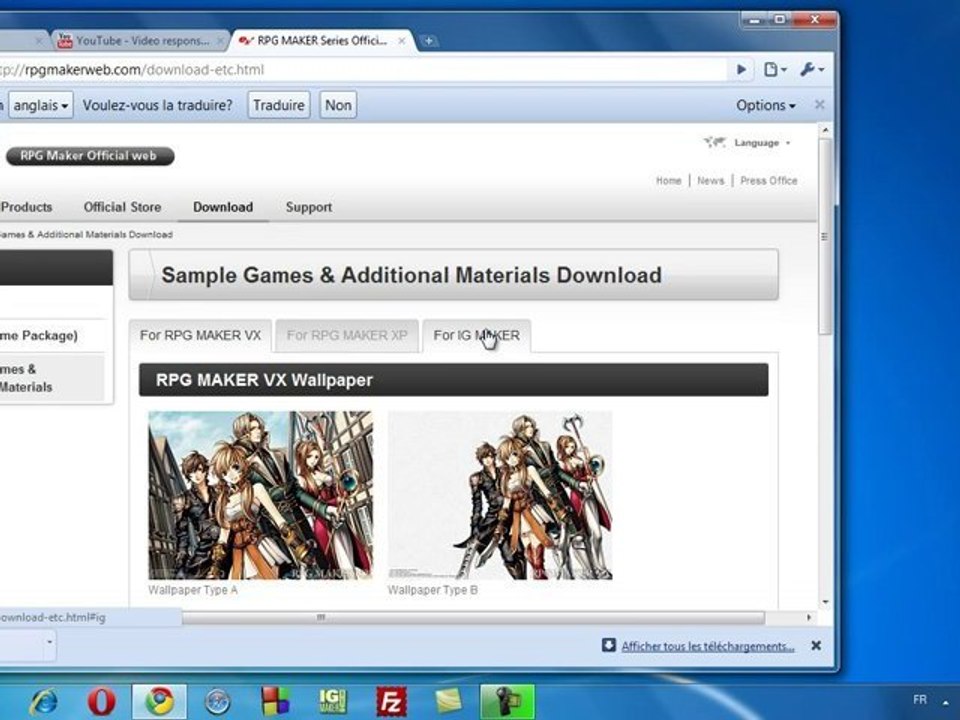Open the Chrome page menu icon

click(774, 70)
